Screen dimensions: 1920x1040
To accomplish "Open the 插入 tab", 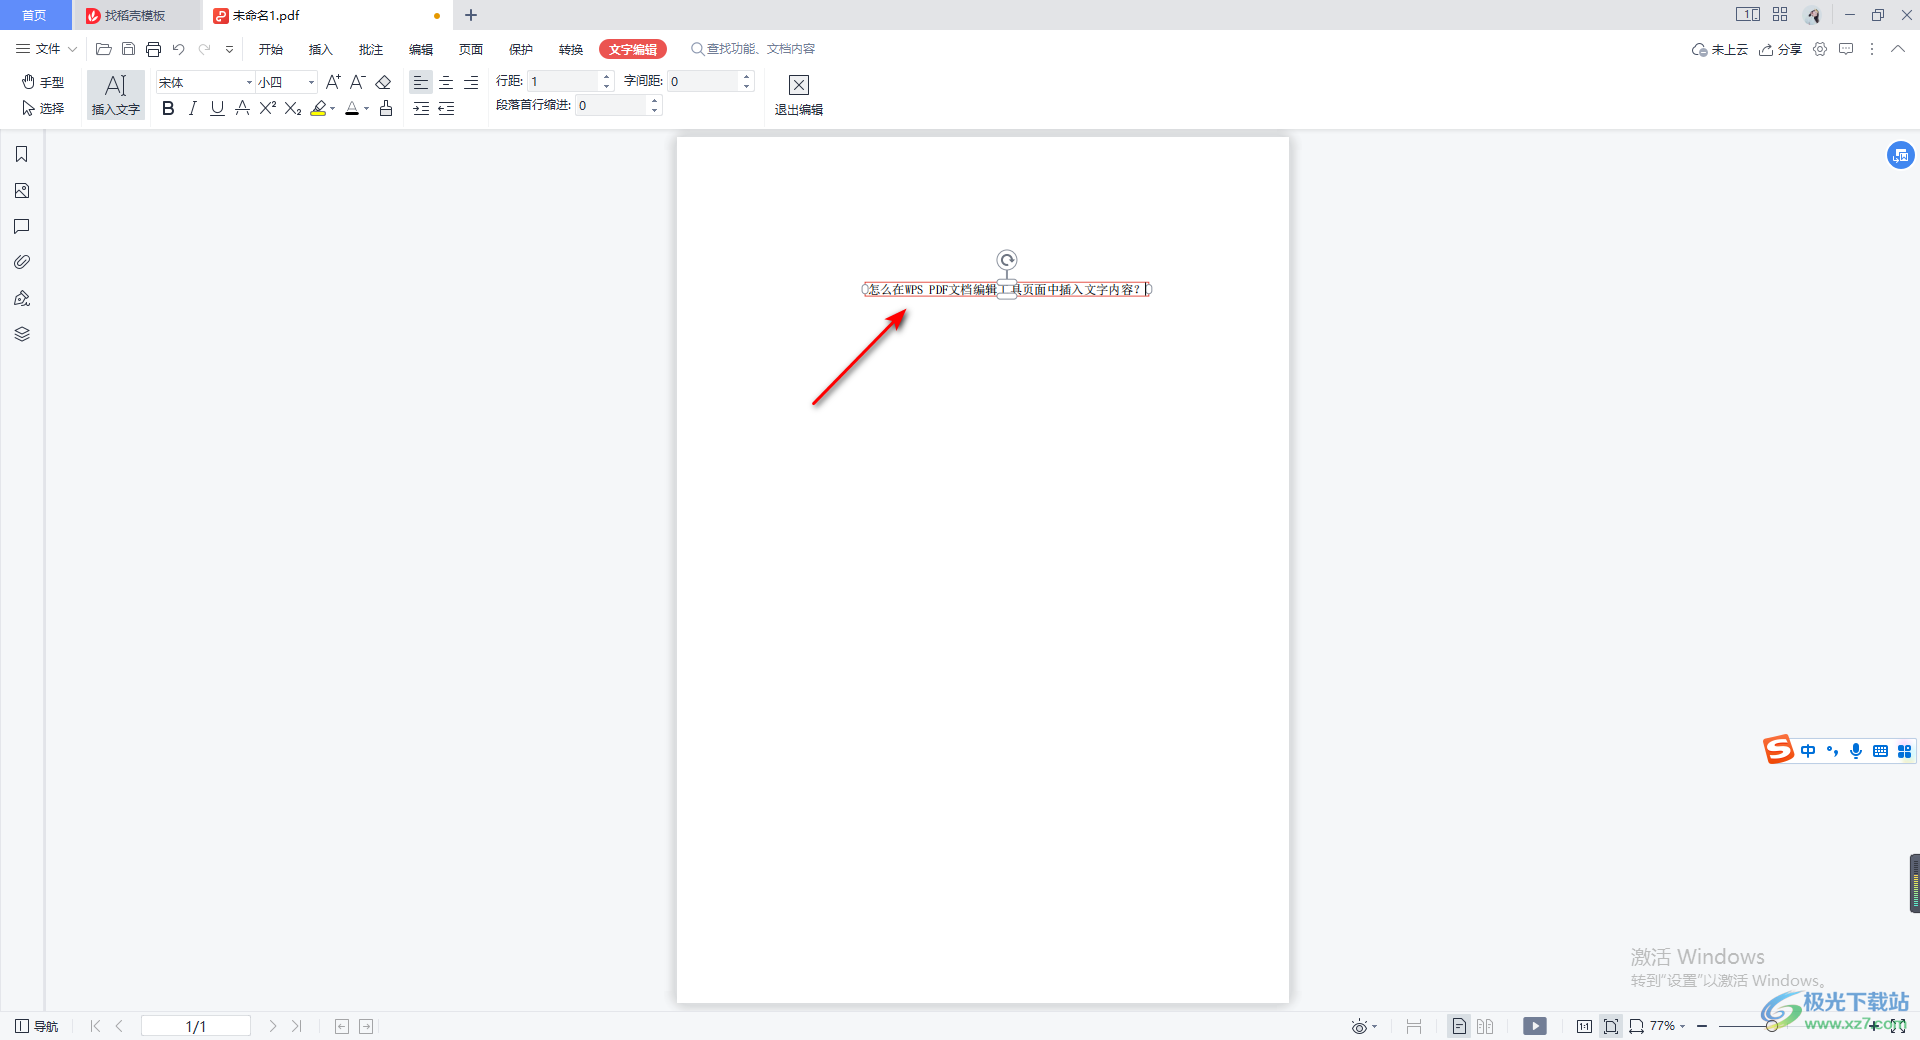I will (321, 49).
